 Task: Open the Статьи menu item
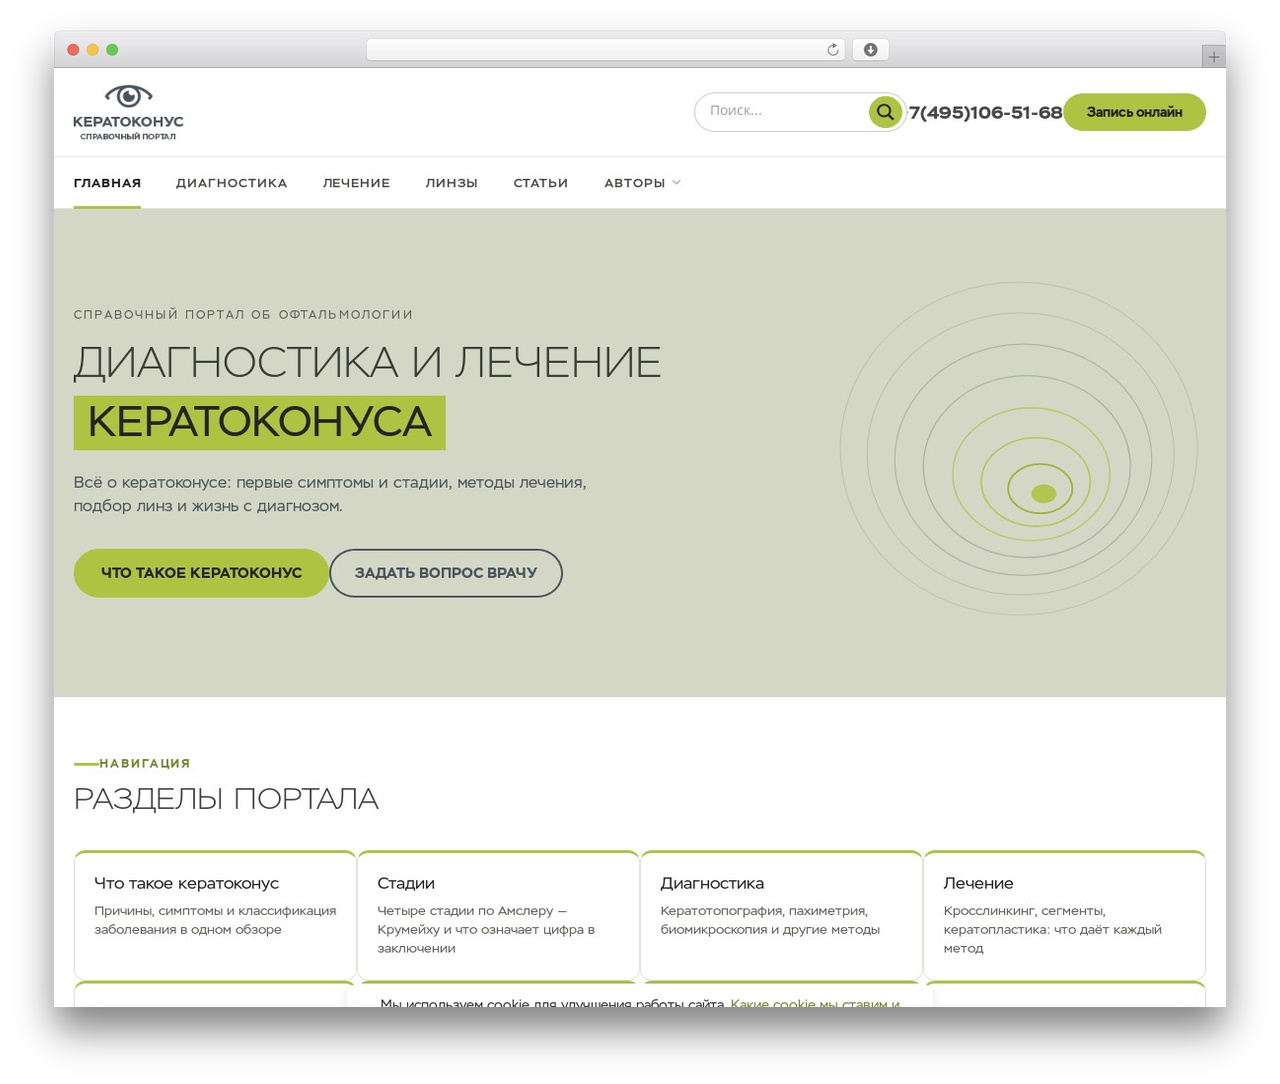541,183
